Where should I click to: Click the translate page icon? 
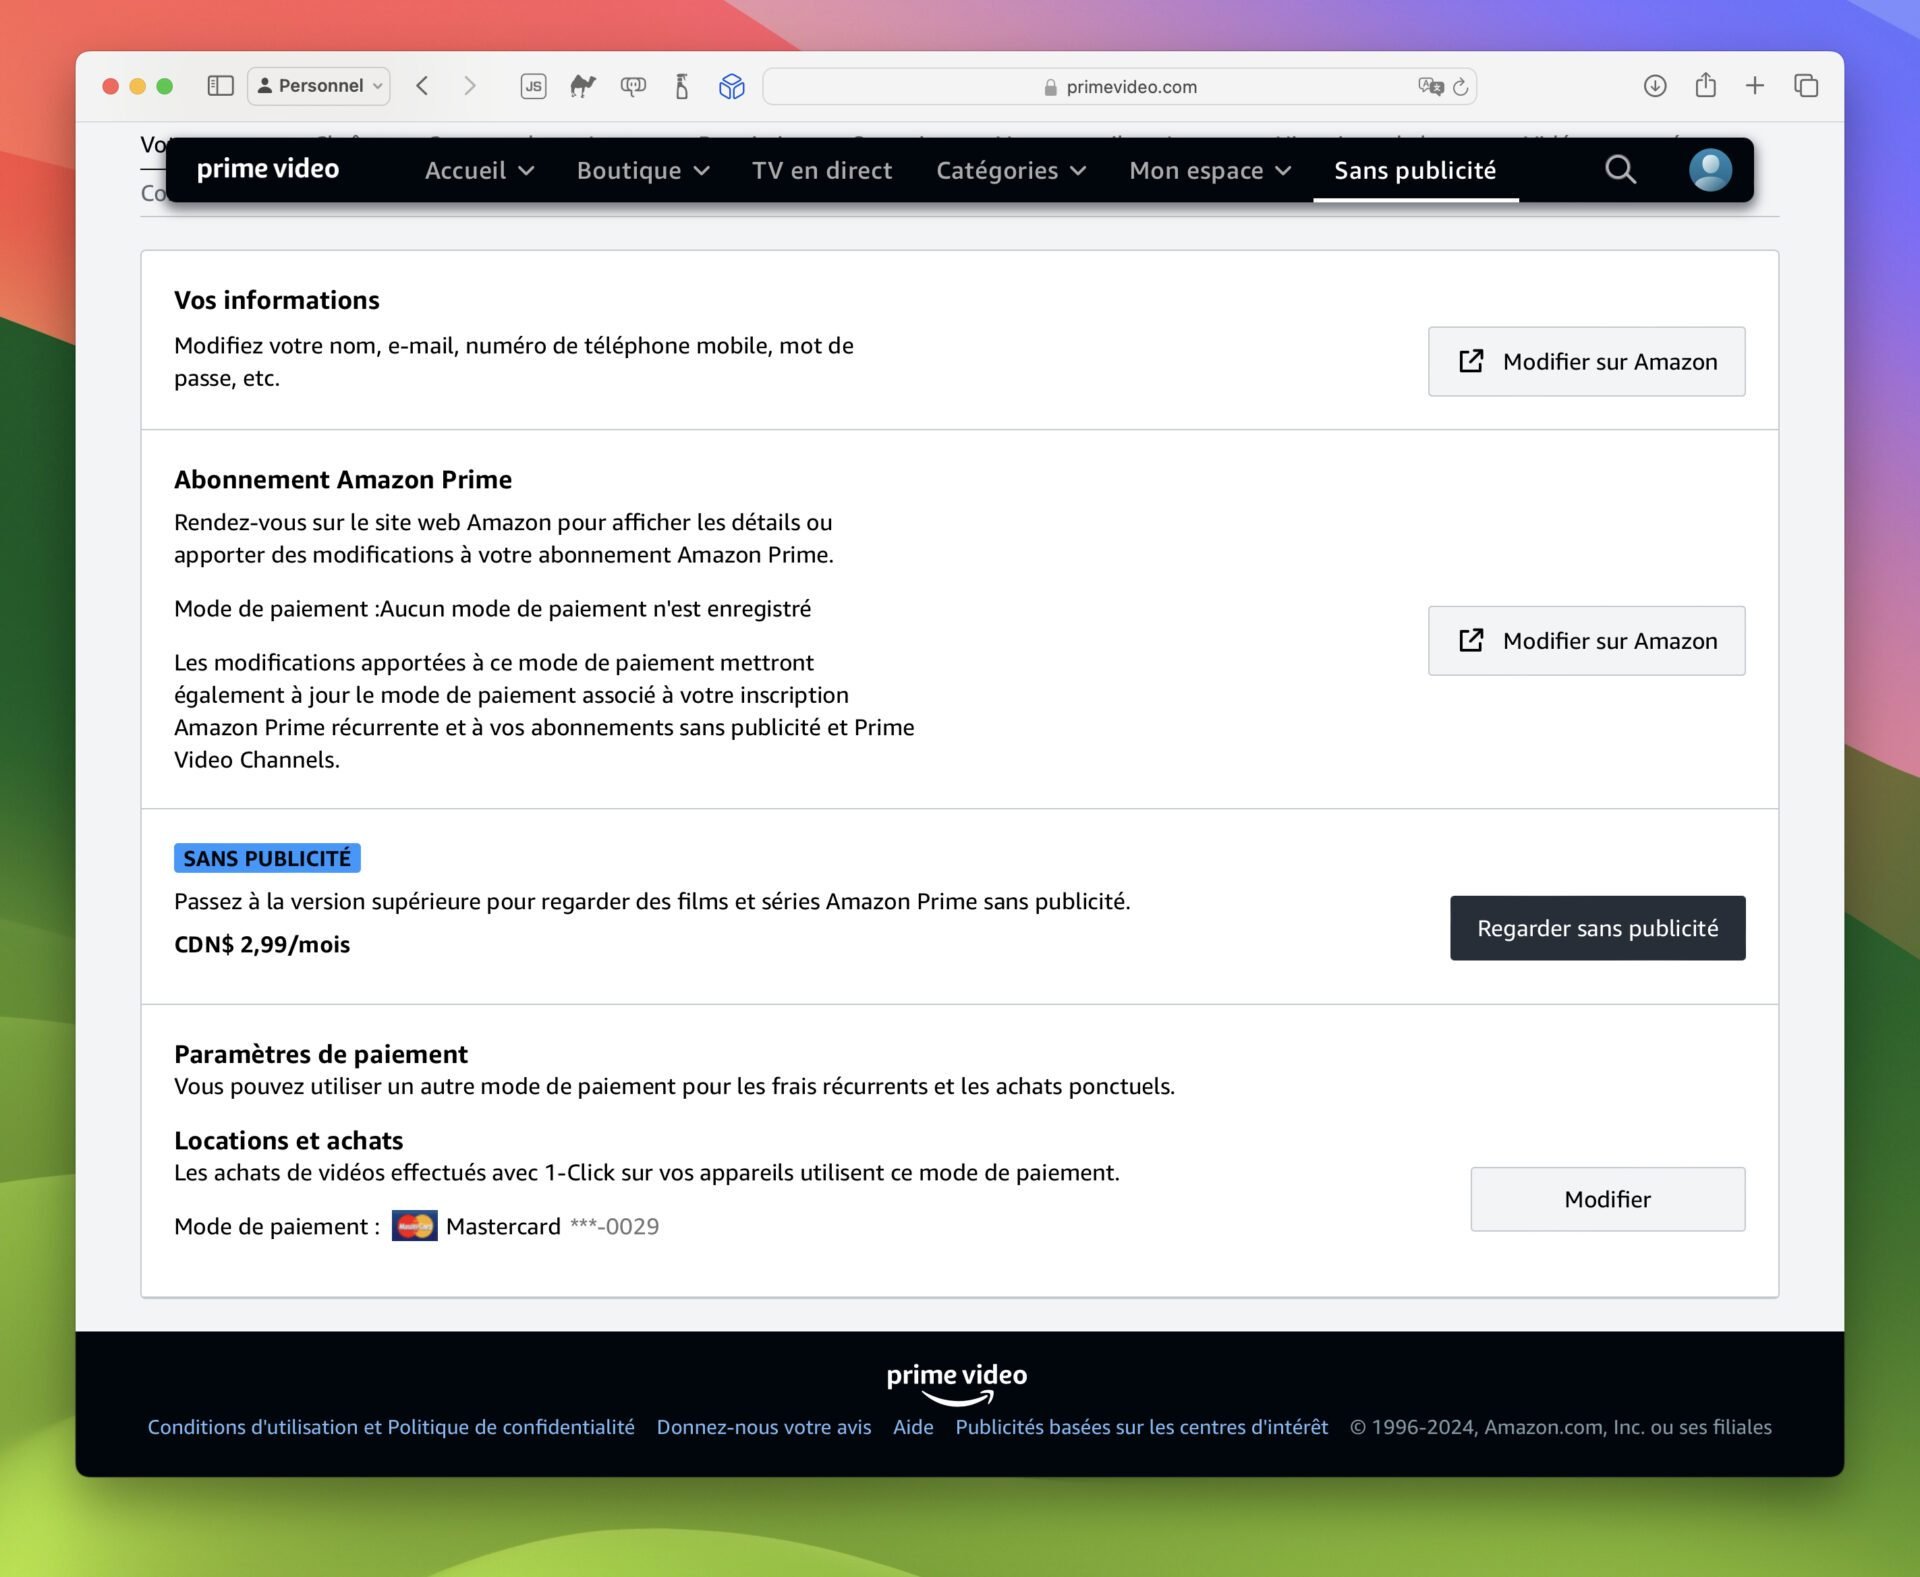pyautogui.click(x=1431, y=87)
